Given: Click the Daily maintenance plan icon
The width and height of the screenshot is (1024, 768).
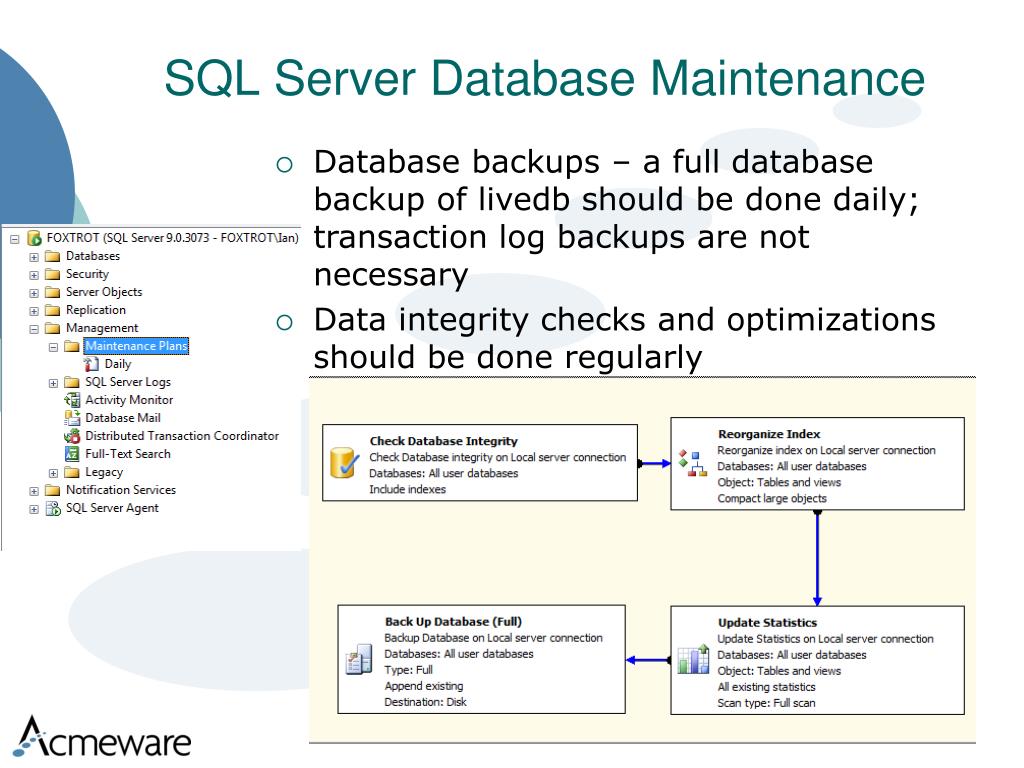Looking at the screenshot, I should 91,364.
